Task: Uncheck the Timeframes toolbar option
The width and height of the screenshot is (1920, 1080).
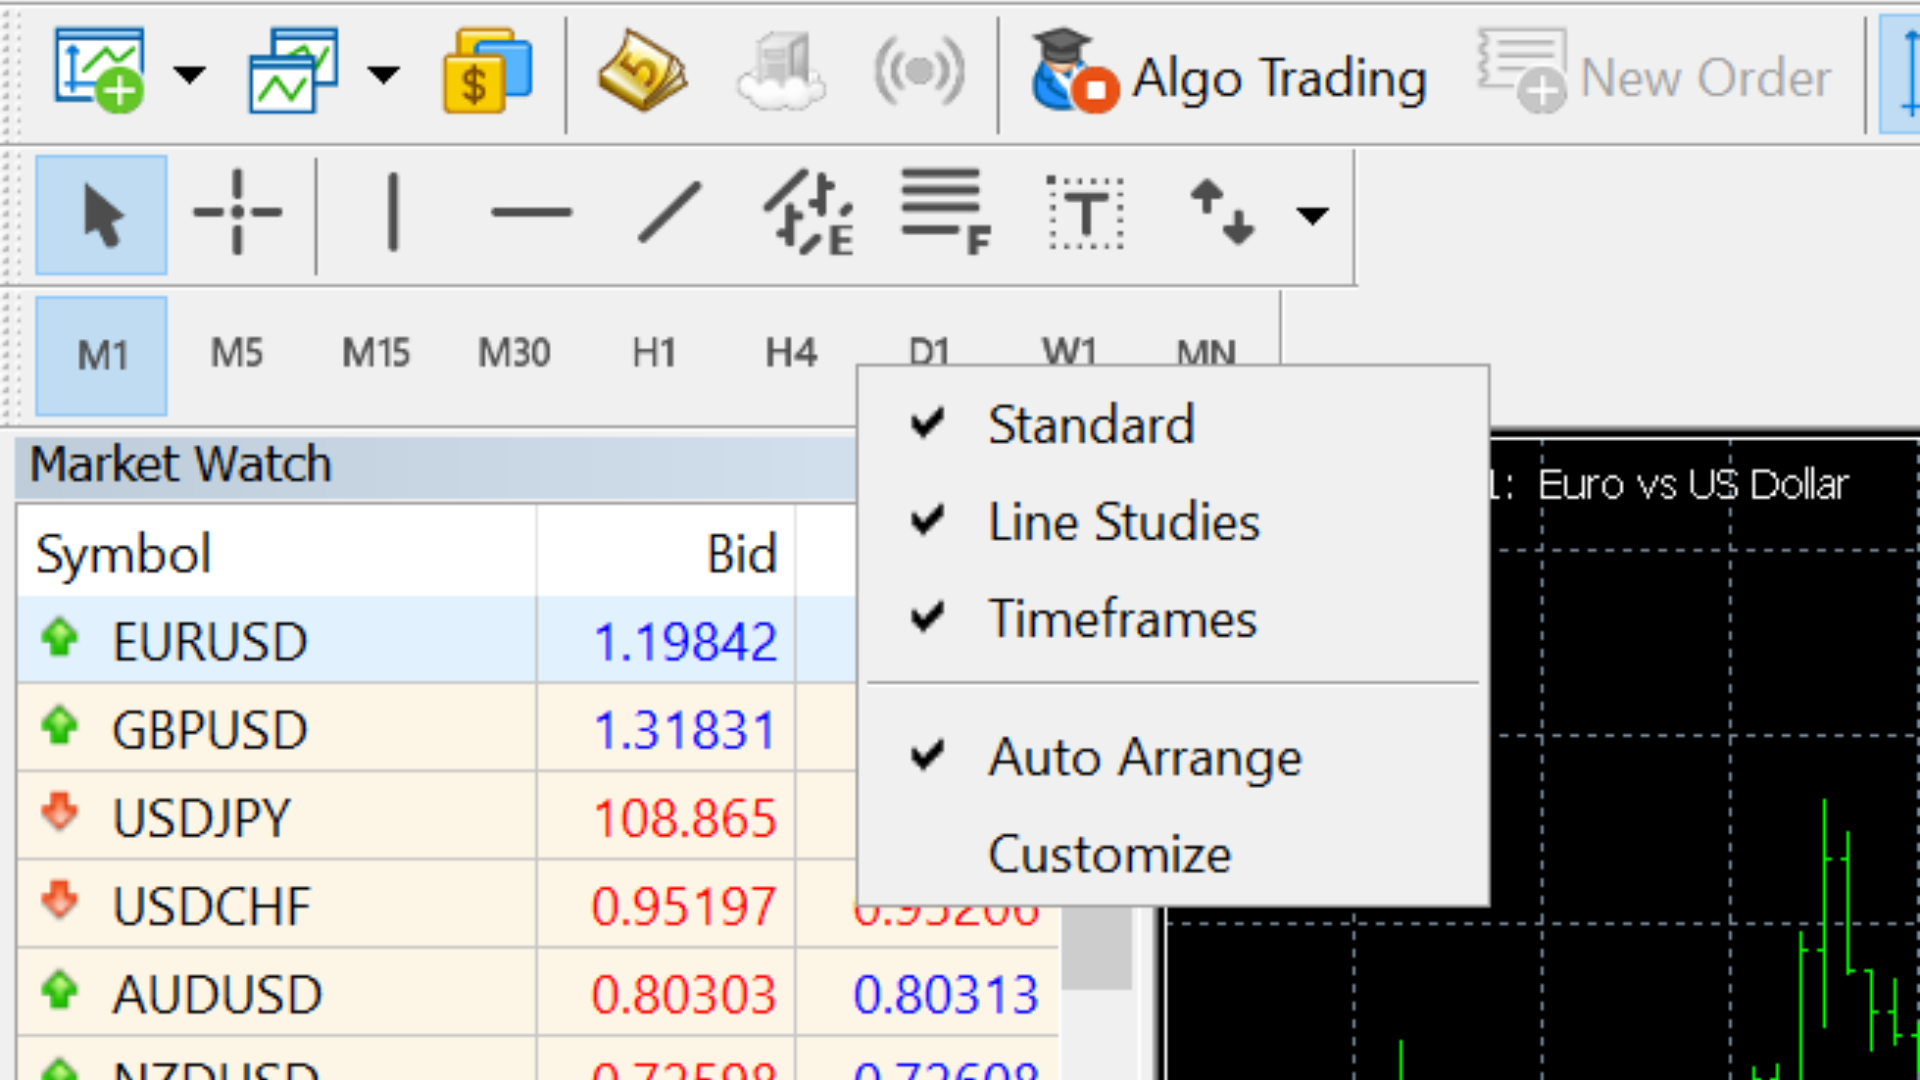Action: (x=1172, y=618)
